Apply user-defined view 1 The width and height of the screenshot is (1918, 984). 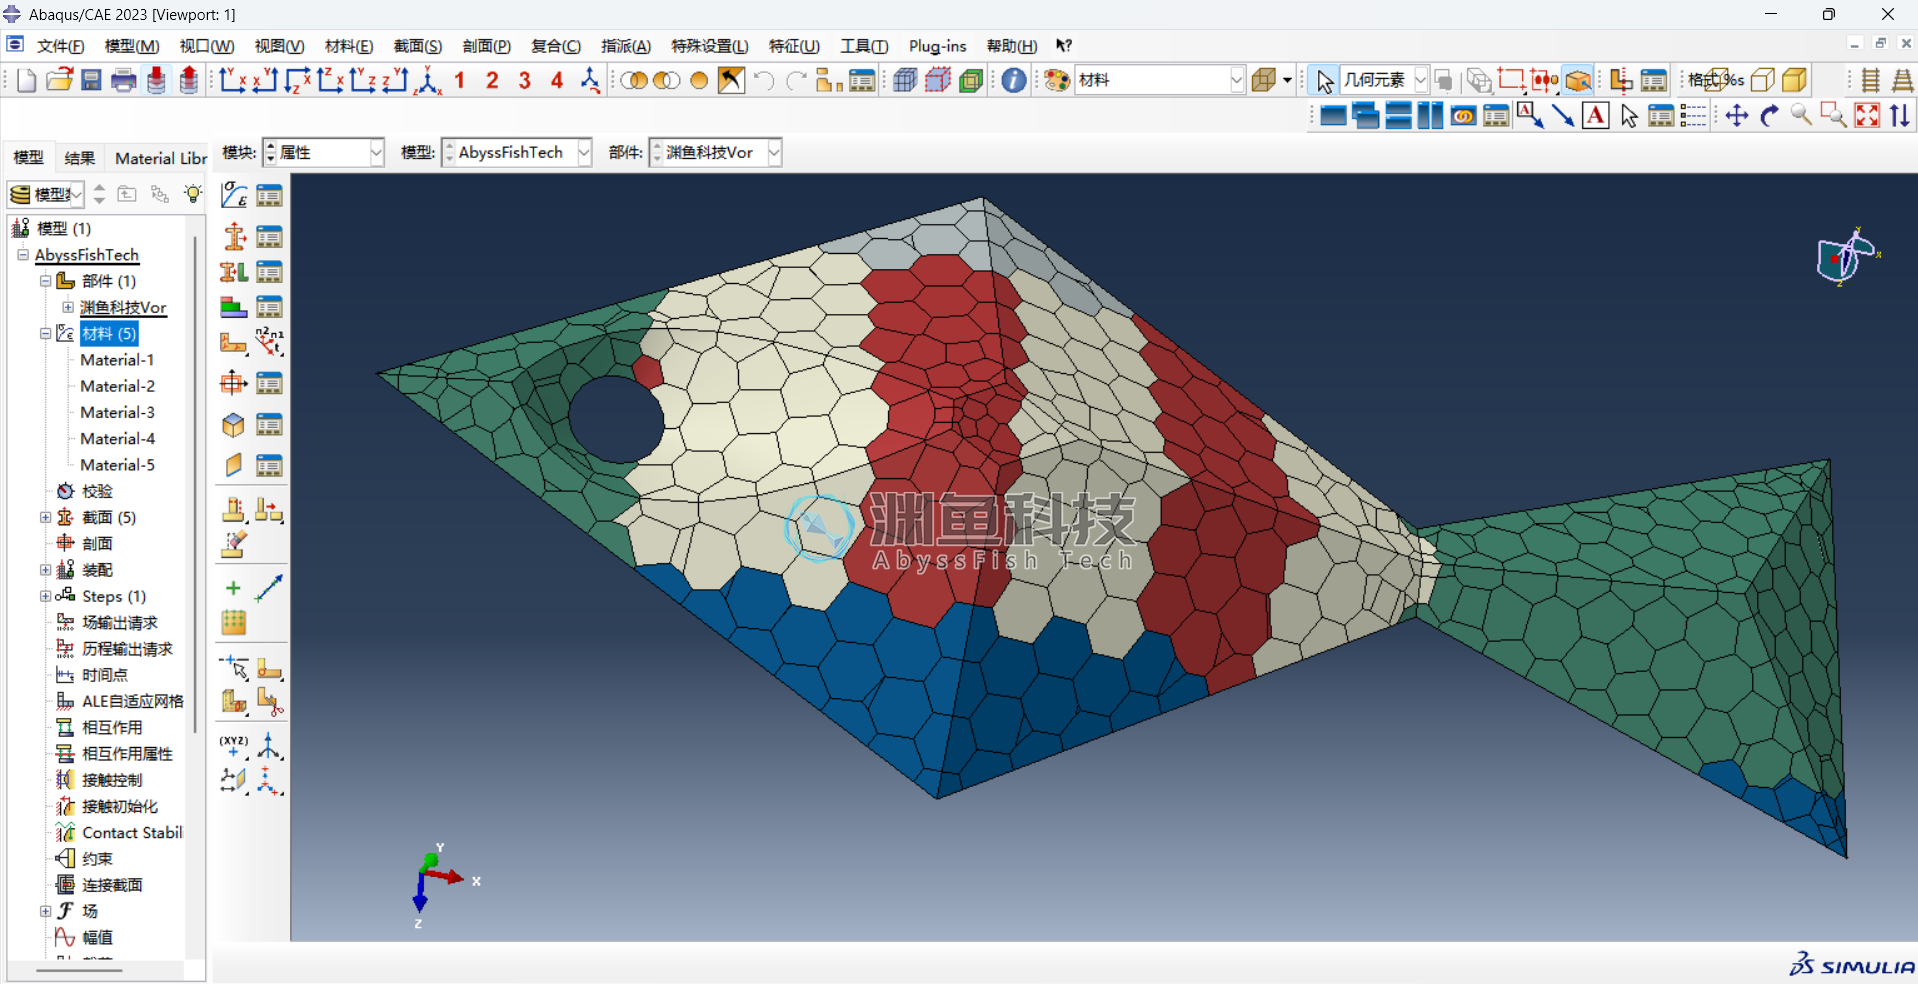(x=460, y=80)
